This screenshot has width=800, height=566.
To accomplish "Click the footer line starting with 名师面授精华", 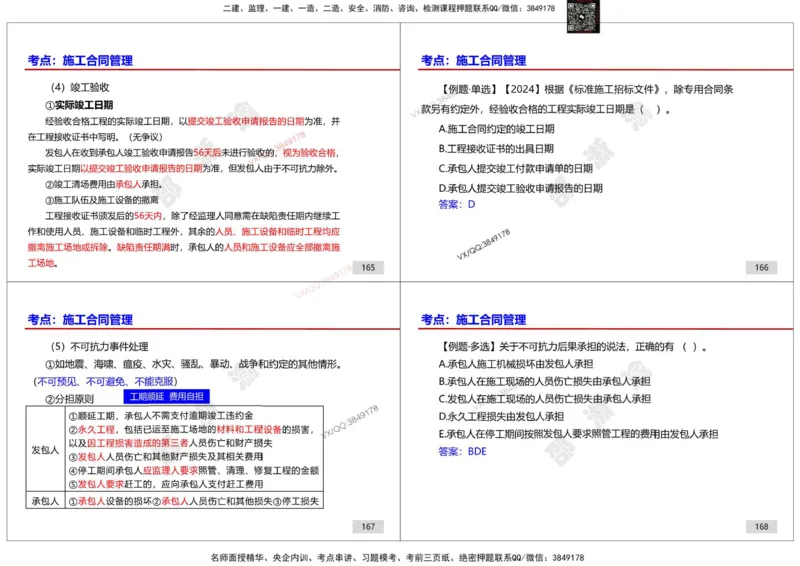I will click(x=397, y=557).
